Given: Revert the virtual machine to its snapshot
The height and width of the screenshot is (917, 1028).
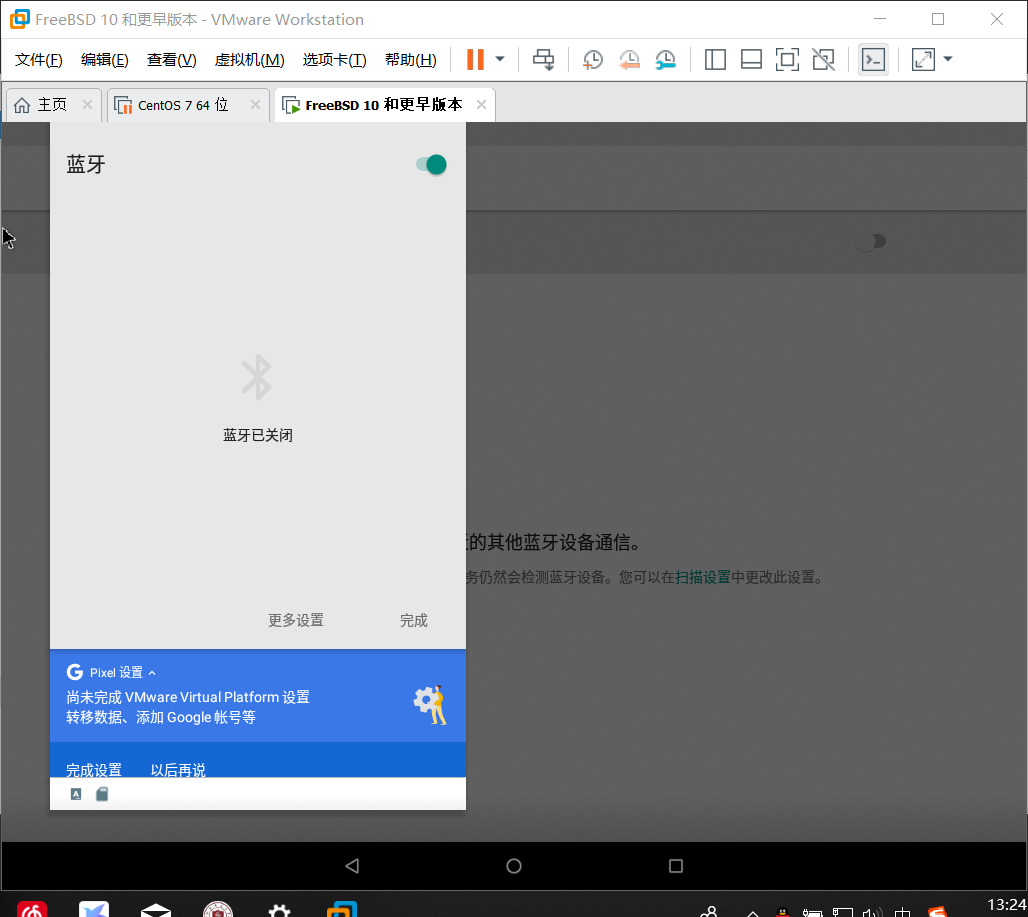Looking at the screenshot, I should click(629, 60).
